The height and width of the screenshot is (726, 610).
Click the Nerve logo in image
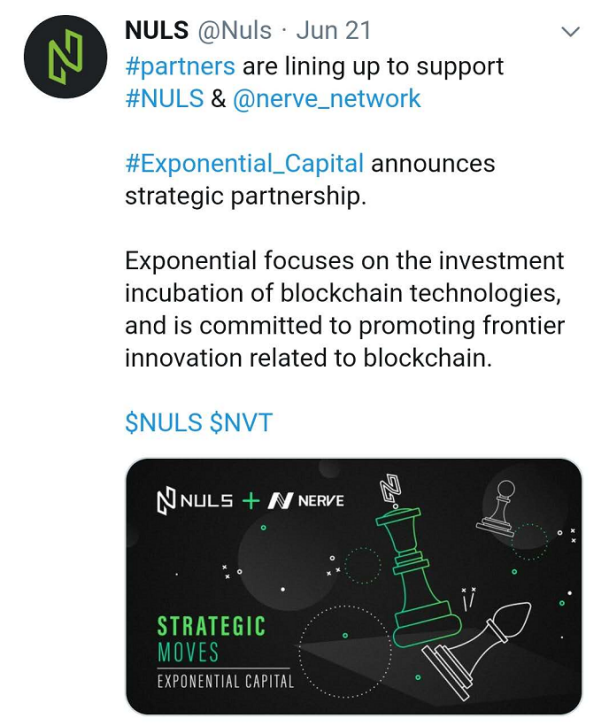(x=306, y=501)
